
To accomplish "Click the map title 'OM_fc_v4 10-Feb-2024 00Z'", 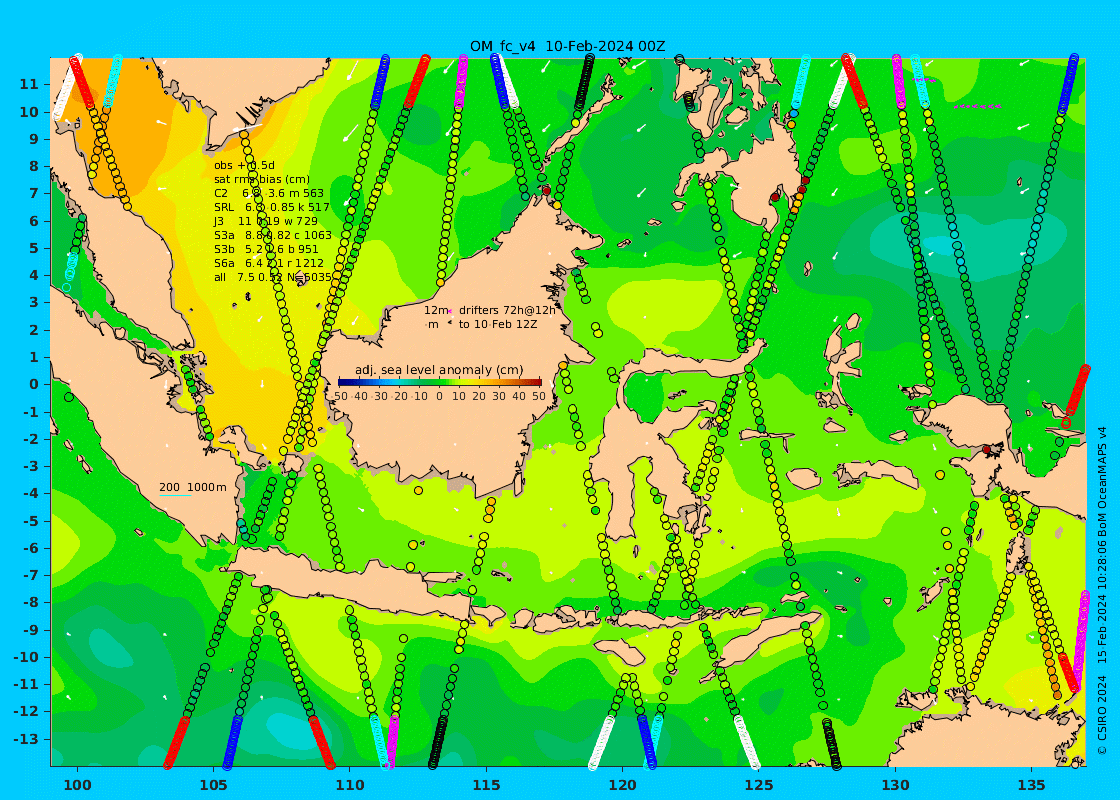I will pyautogui.click(x=567, y=46).
